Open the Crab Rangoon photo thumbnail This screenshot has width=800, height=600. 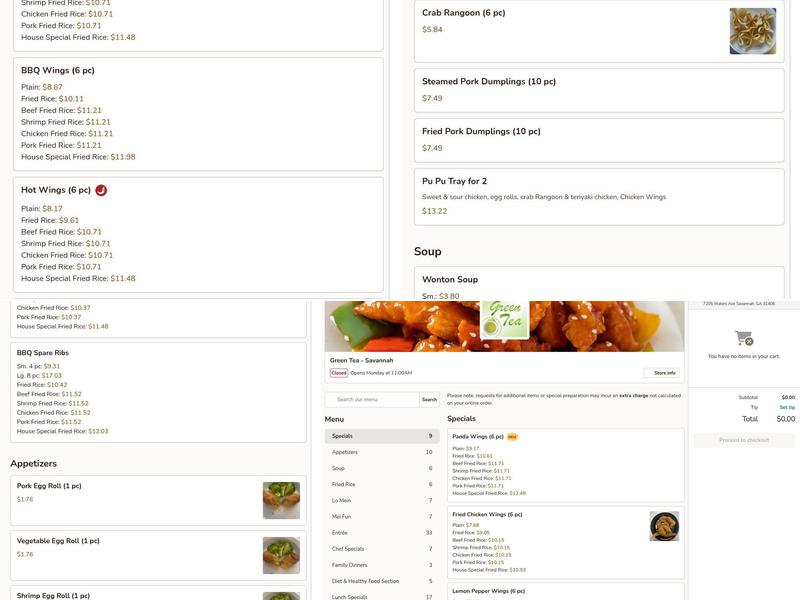tap(753, 31)
